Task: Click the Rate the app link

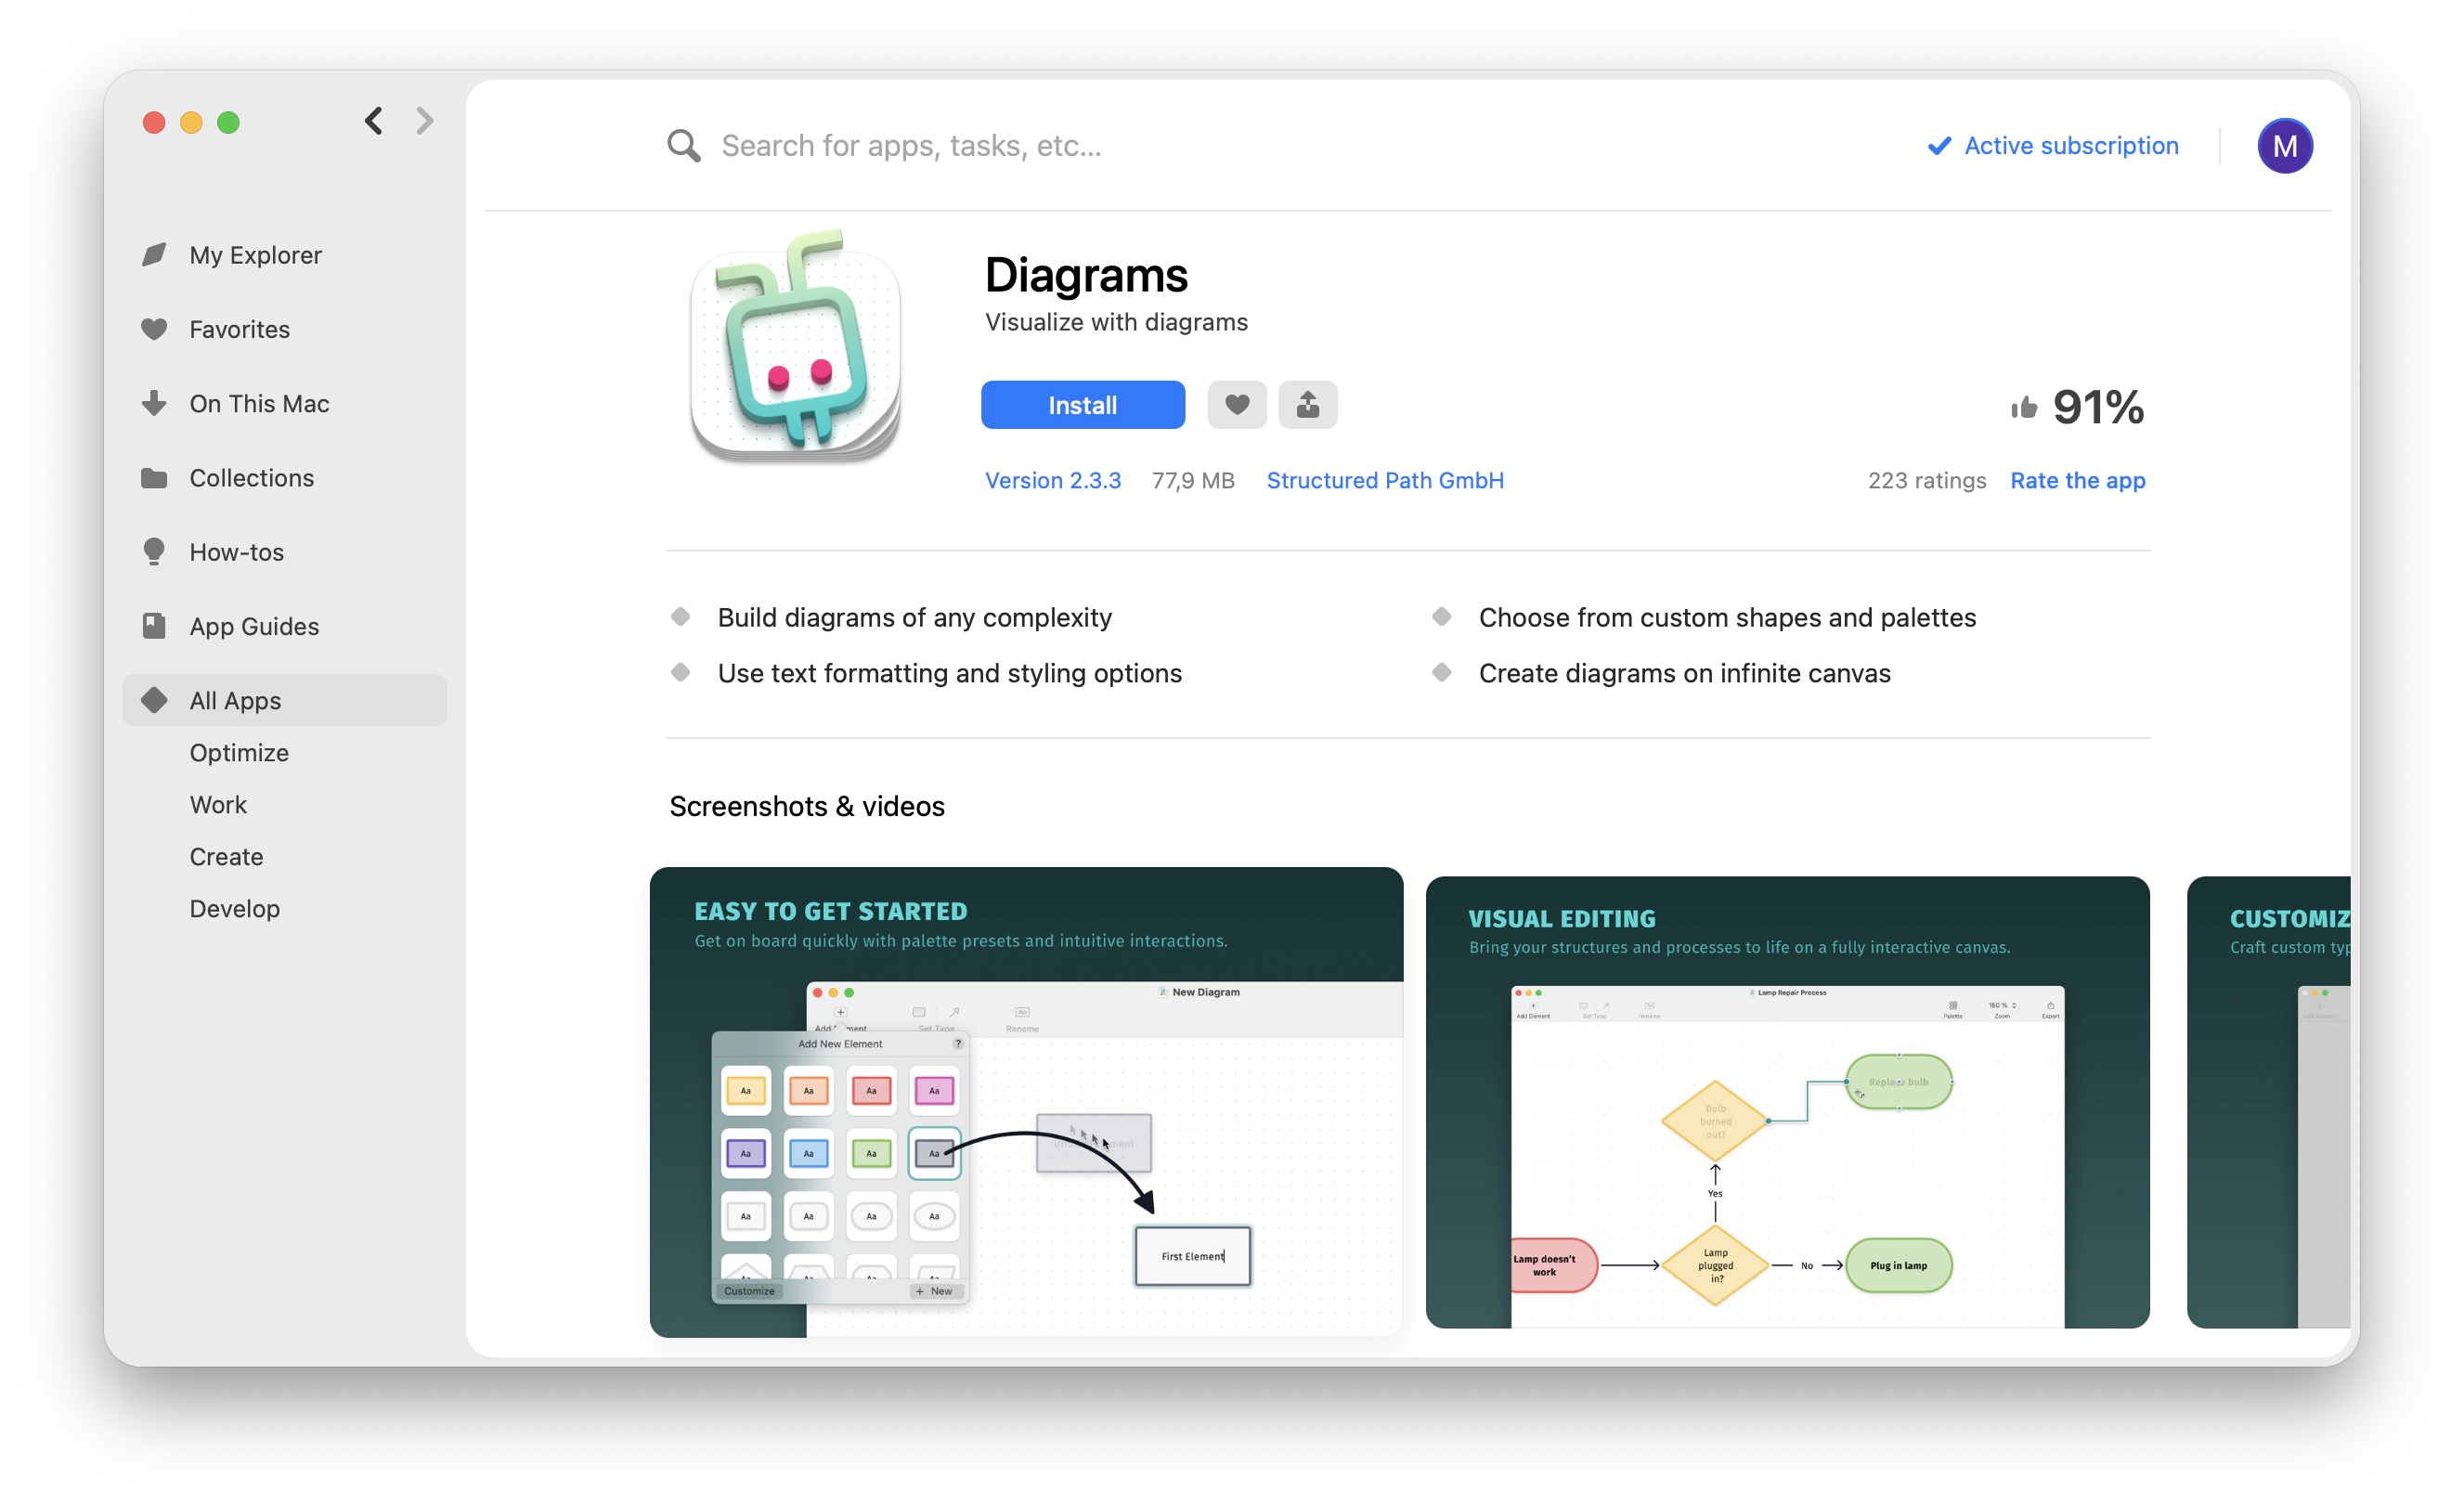Action: (x=2077, y=478)
